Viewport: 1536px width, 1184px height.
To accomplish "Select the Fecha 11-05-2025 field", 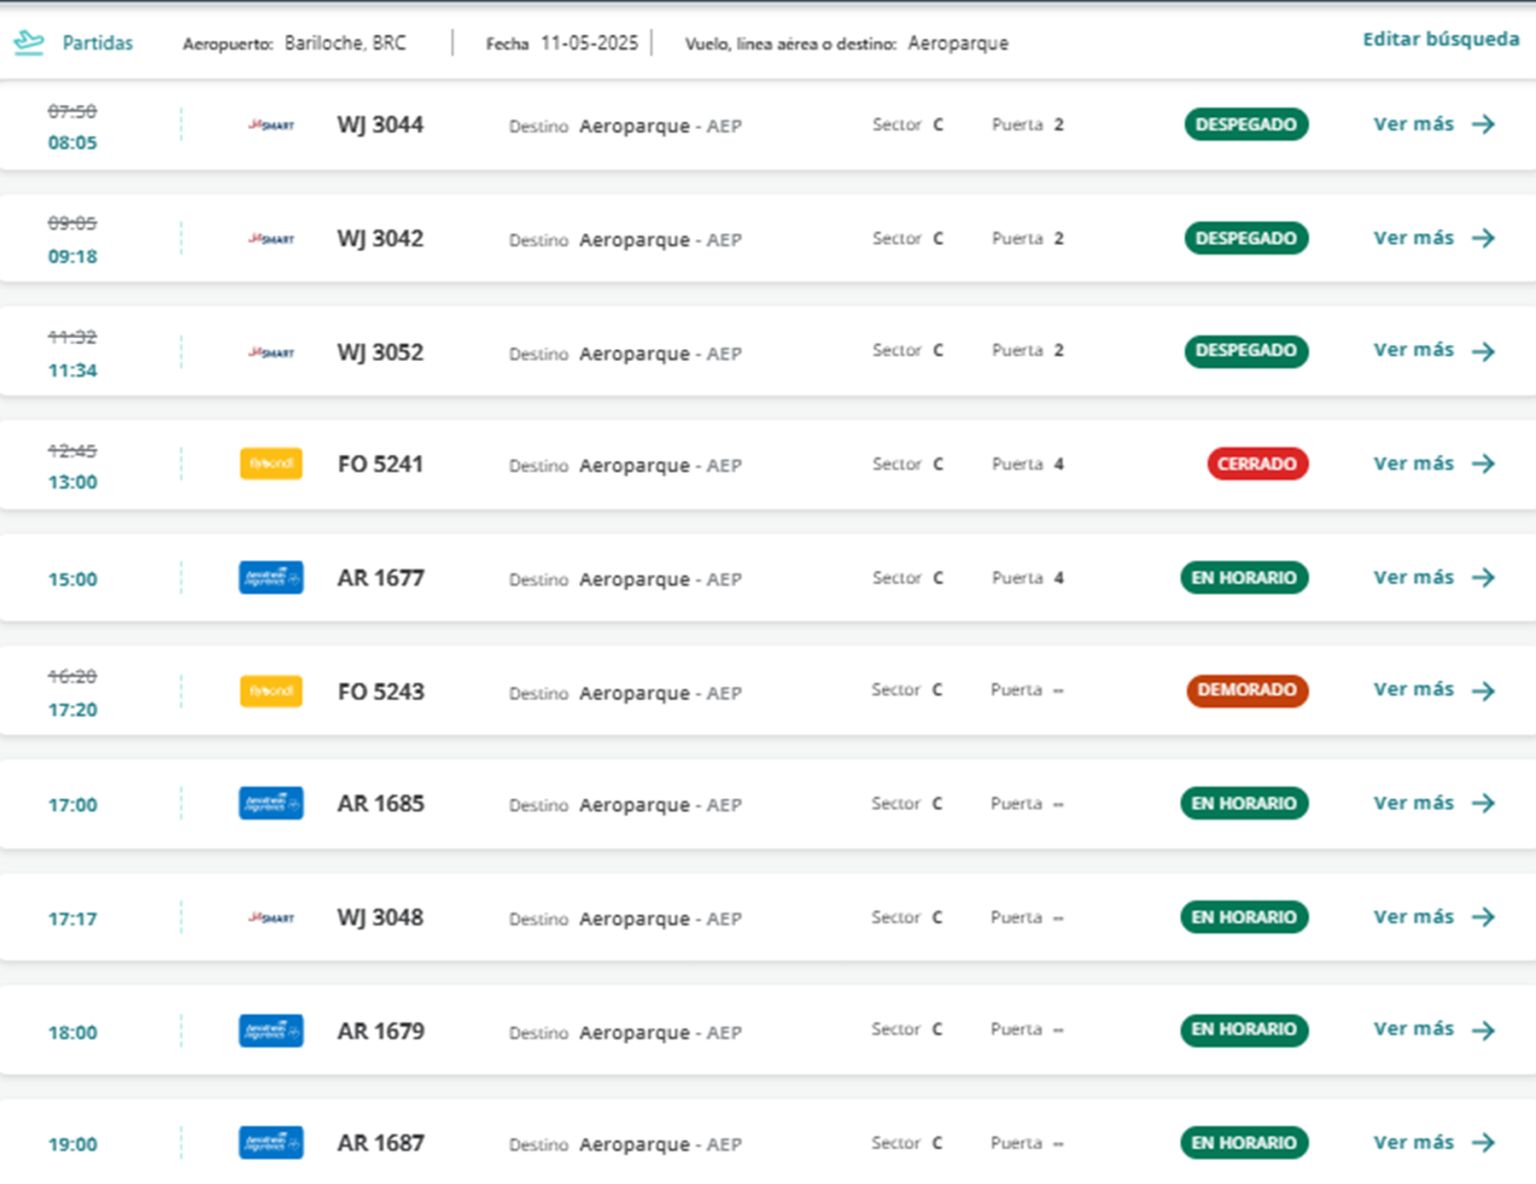I will [x=588, y=43].
